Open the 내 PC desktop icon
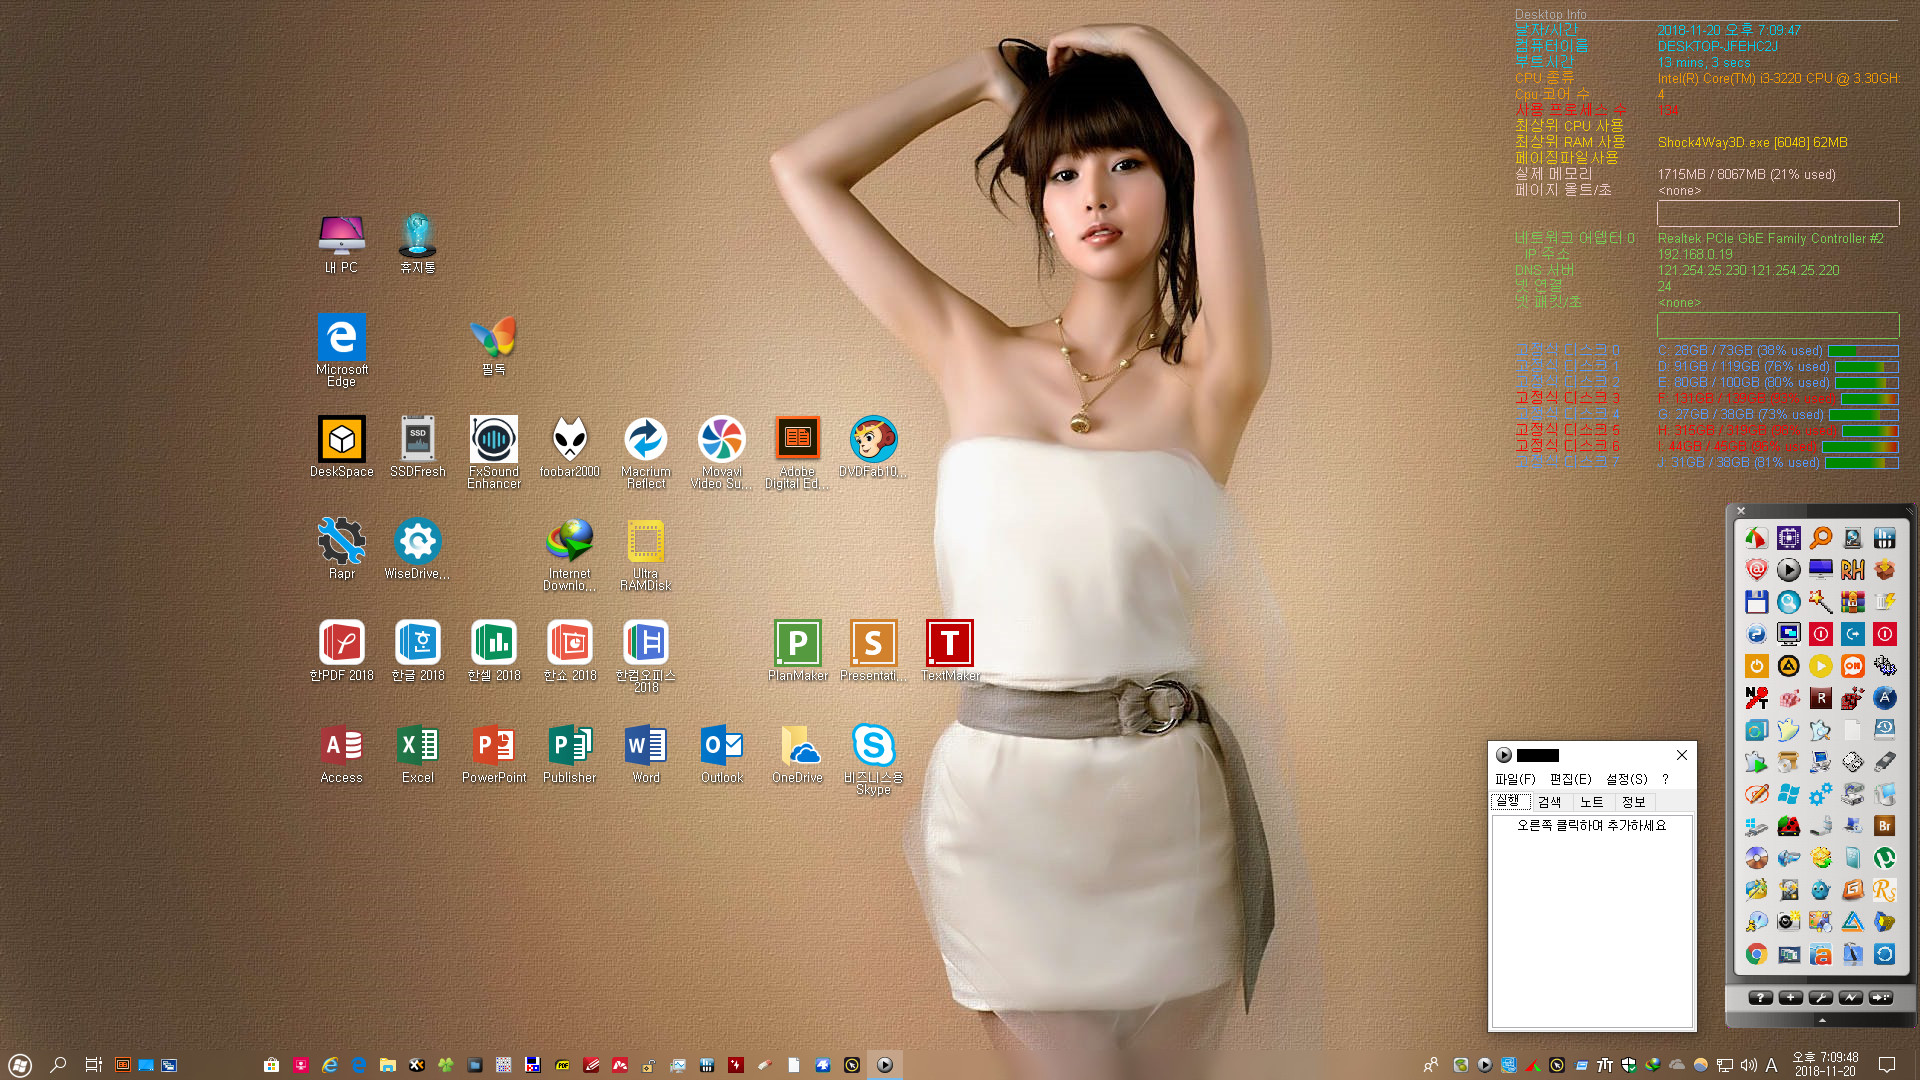The image size is (1920, 1080). pos(341,244)
